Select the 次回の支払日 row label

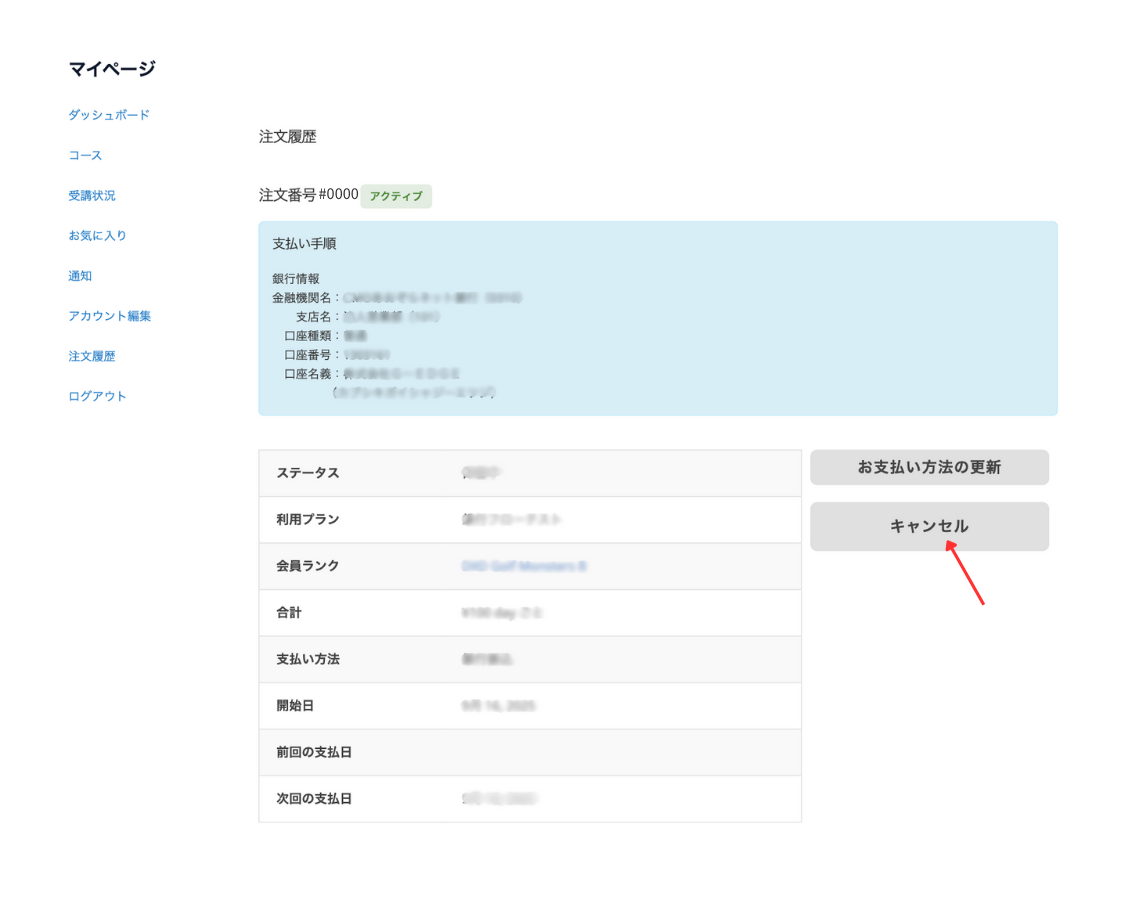[x=314, y=798]
